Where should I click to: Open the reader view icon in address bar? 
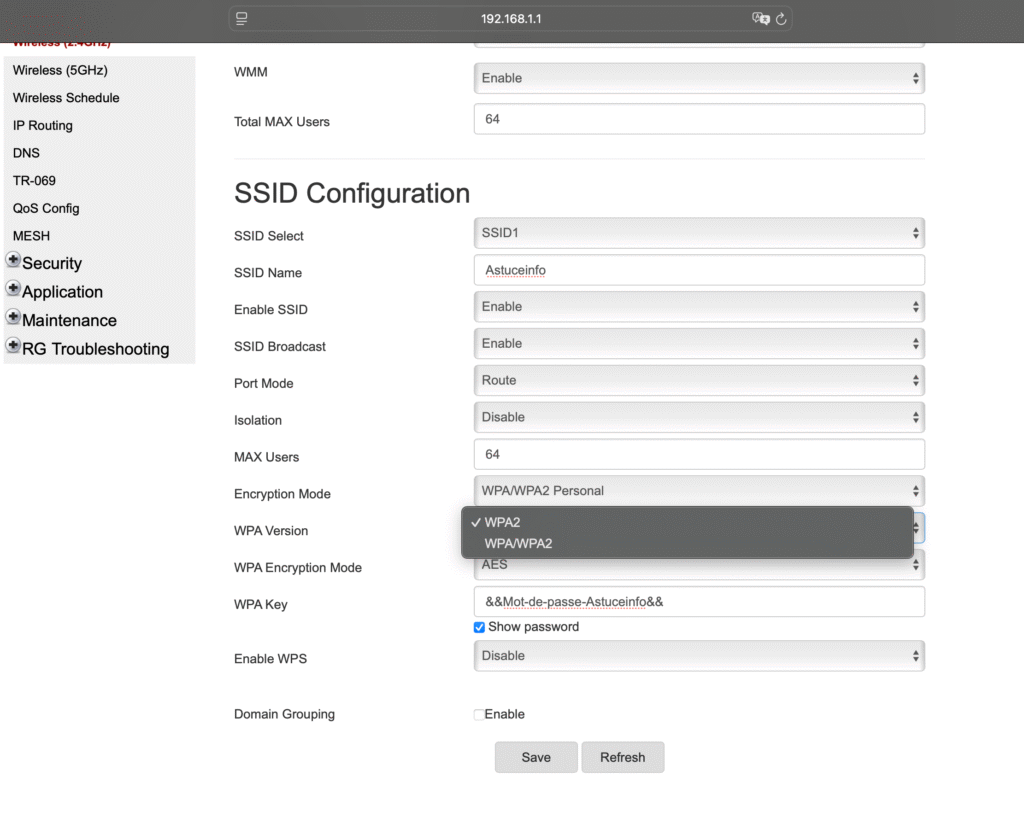(x=242, y=19)
